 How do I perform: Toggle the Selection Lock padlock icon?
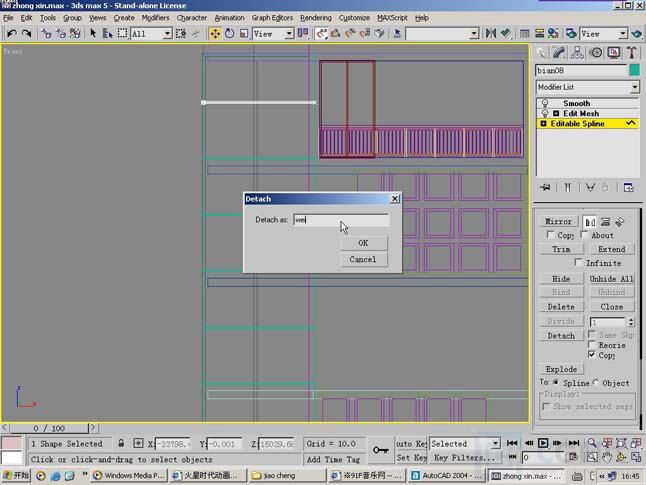tap(121, 443)
